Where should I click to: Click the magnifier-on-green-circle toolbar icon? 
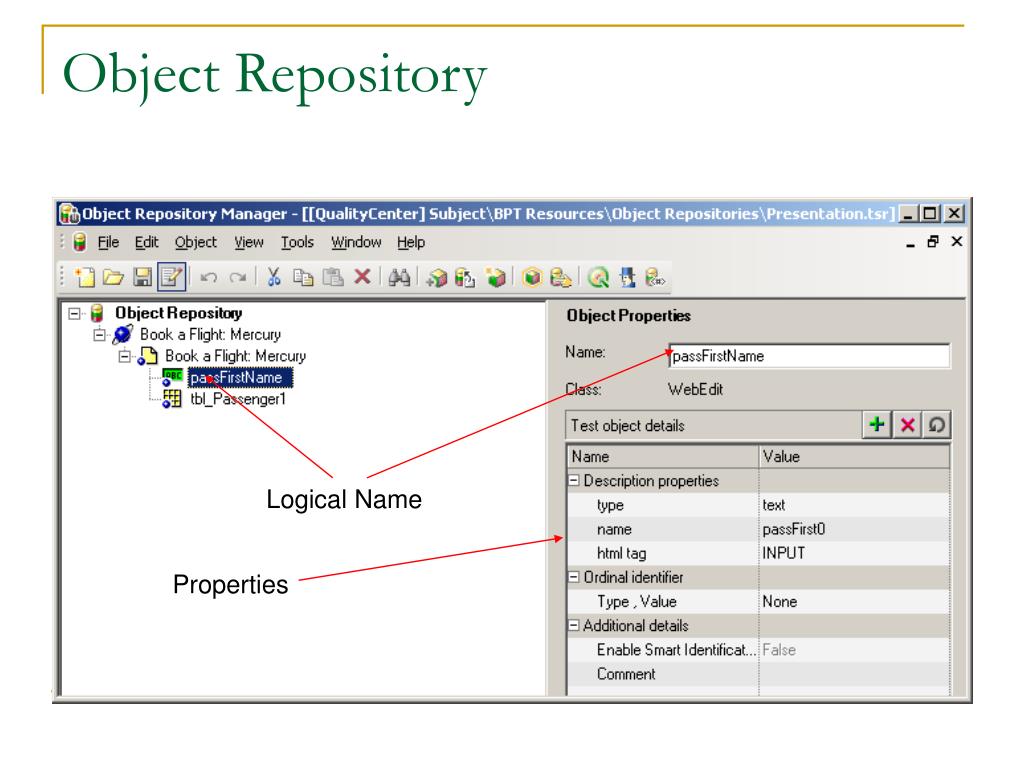pos(598,278)
